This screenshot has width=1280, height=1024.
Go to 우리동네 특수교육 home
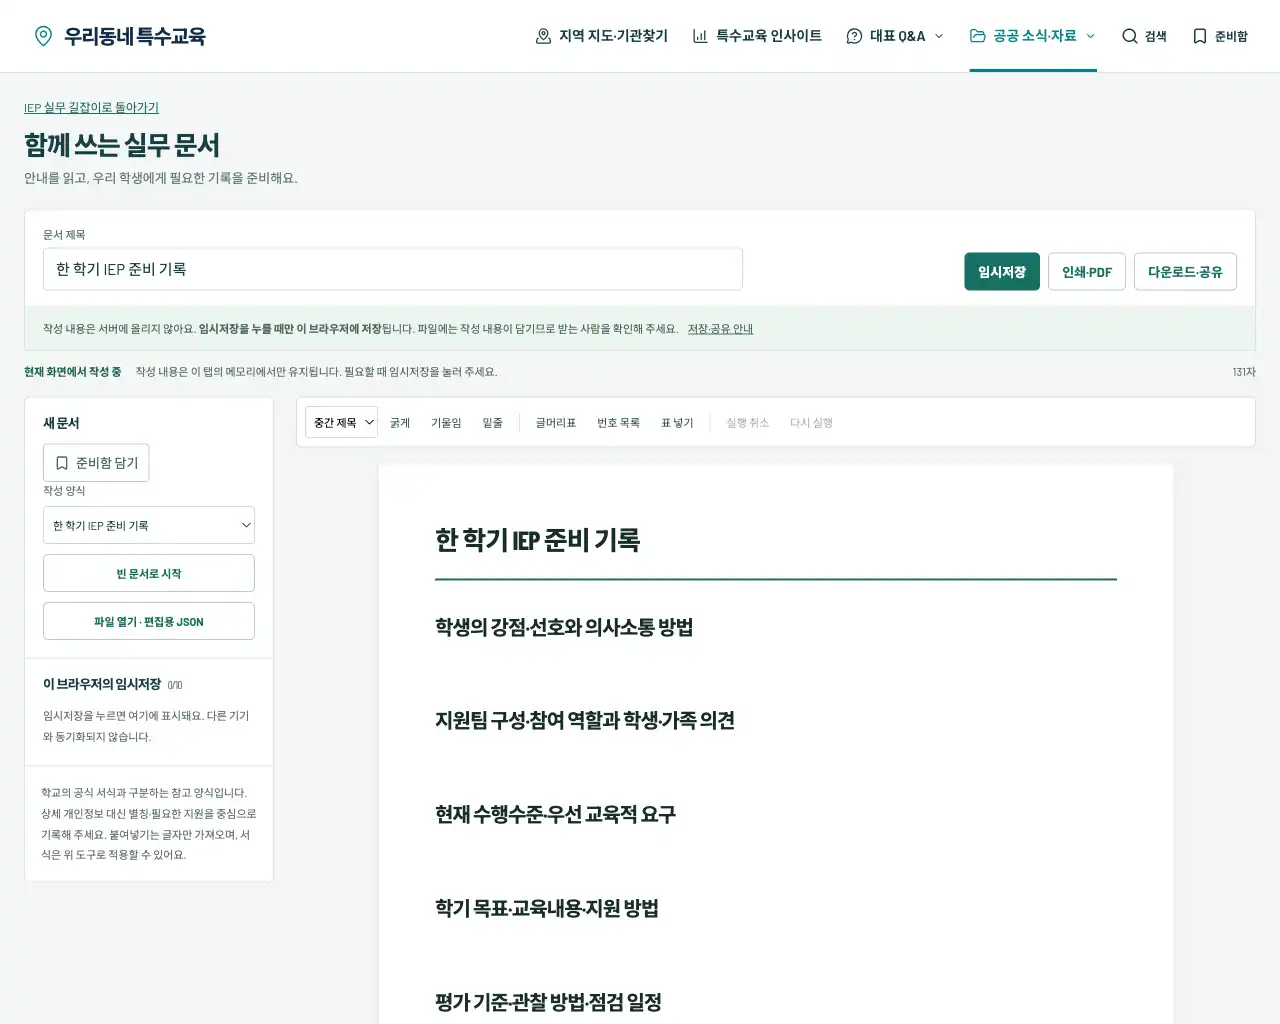[x=120, y=36]
